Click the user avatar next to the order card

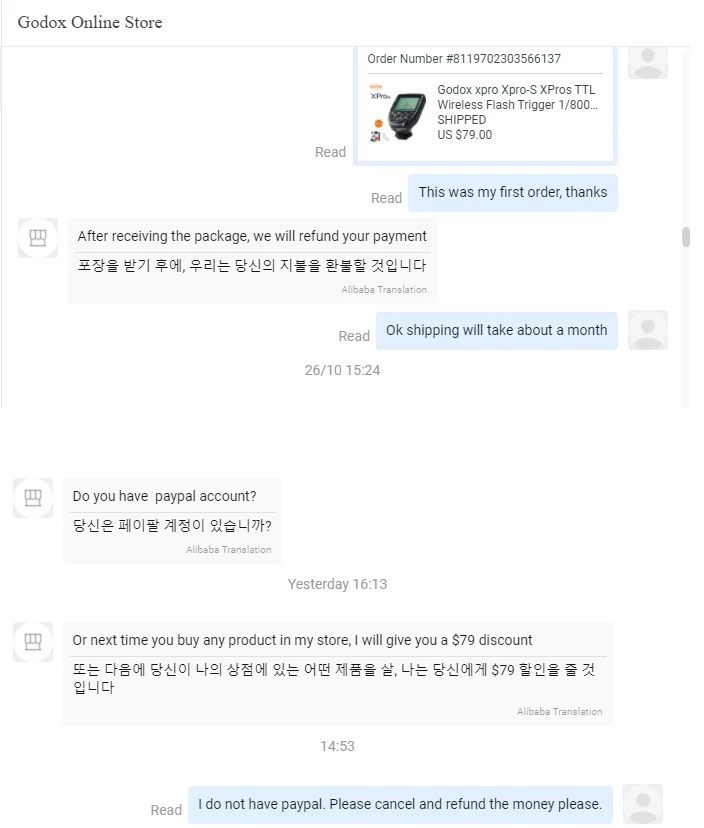tap(648, 60)
